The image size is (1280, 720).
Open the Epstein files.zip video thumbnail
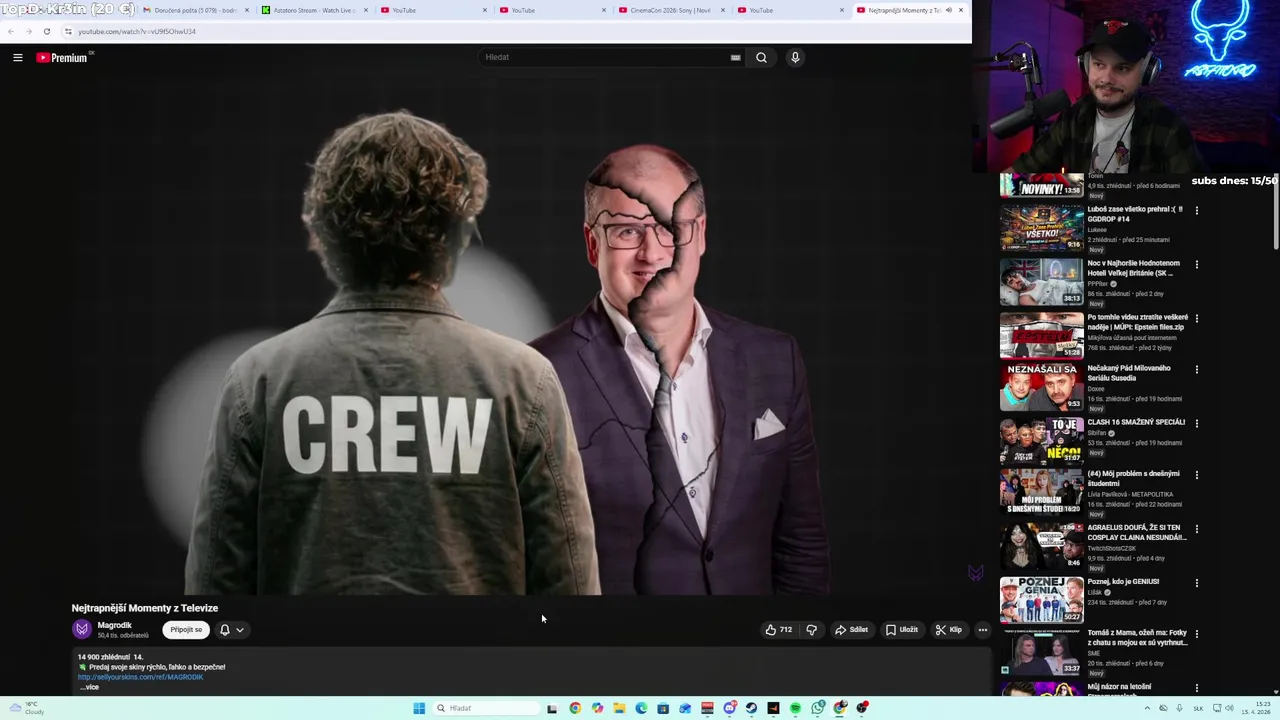pos(1042,335)
